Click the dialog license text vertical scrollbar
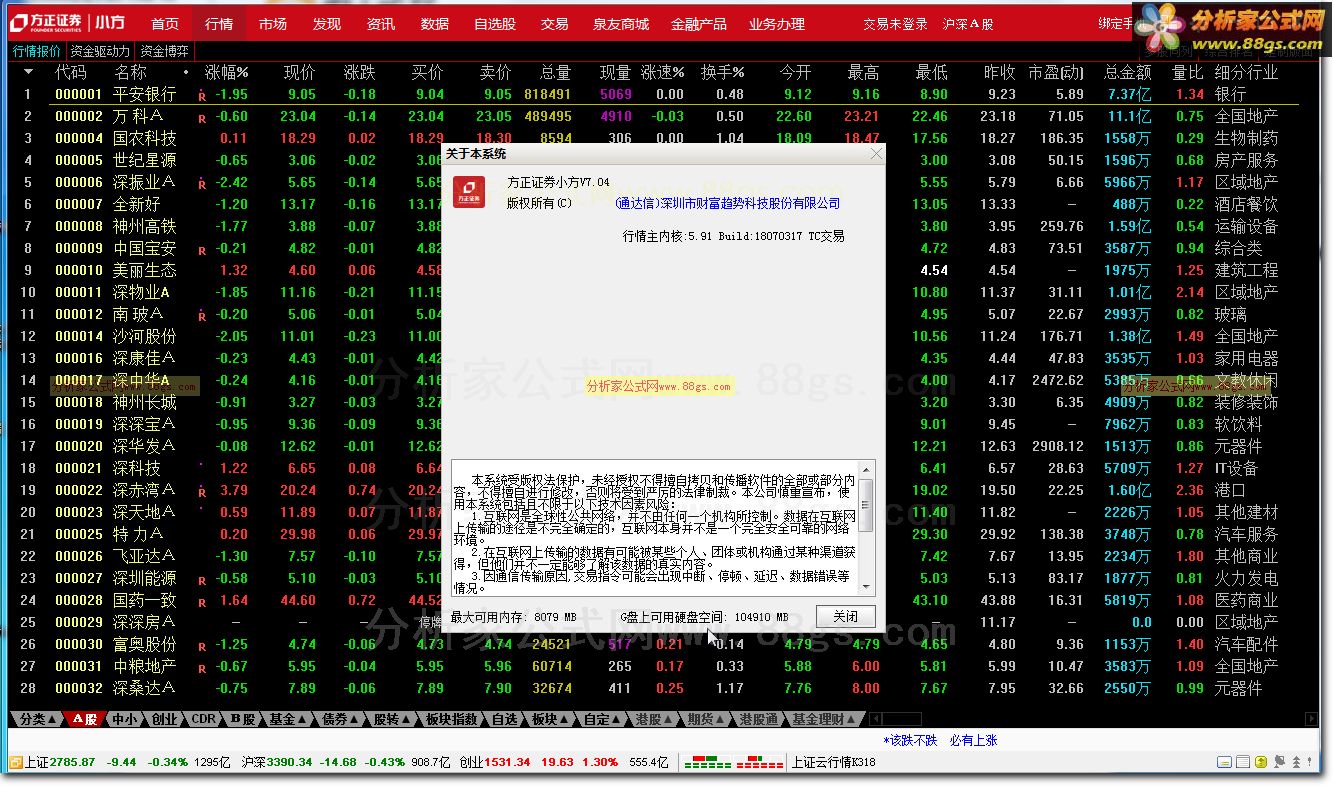 click(866, 528)
